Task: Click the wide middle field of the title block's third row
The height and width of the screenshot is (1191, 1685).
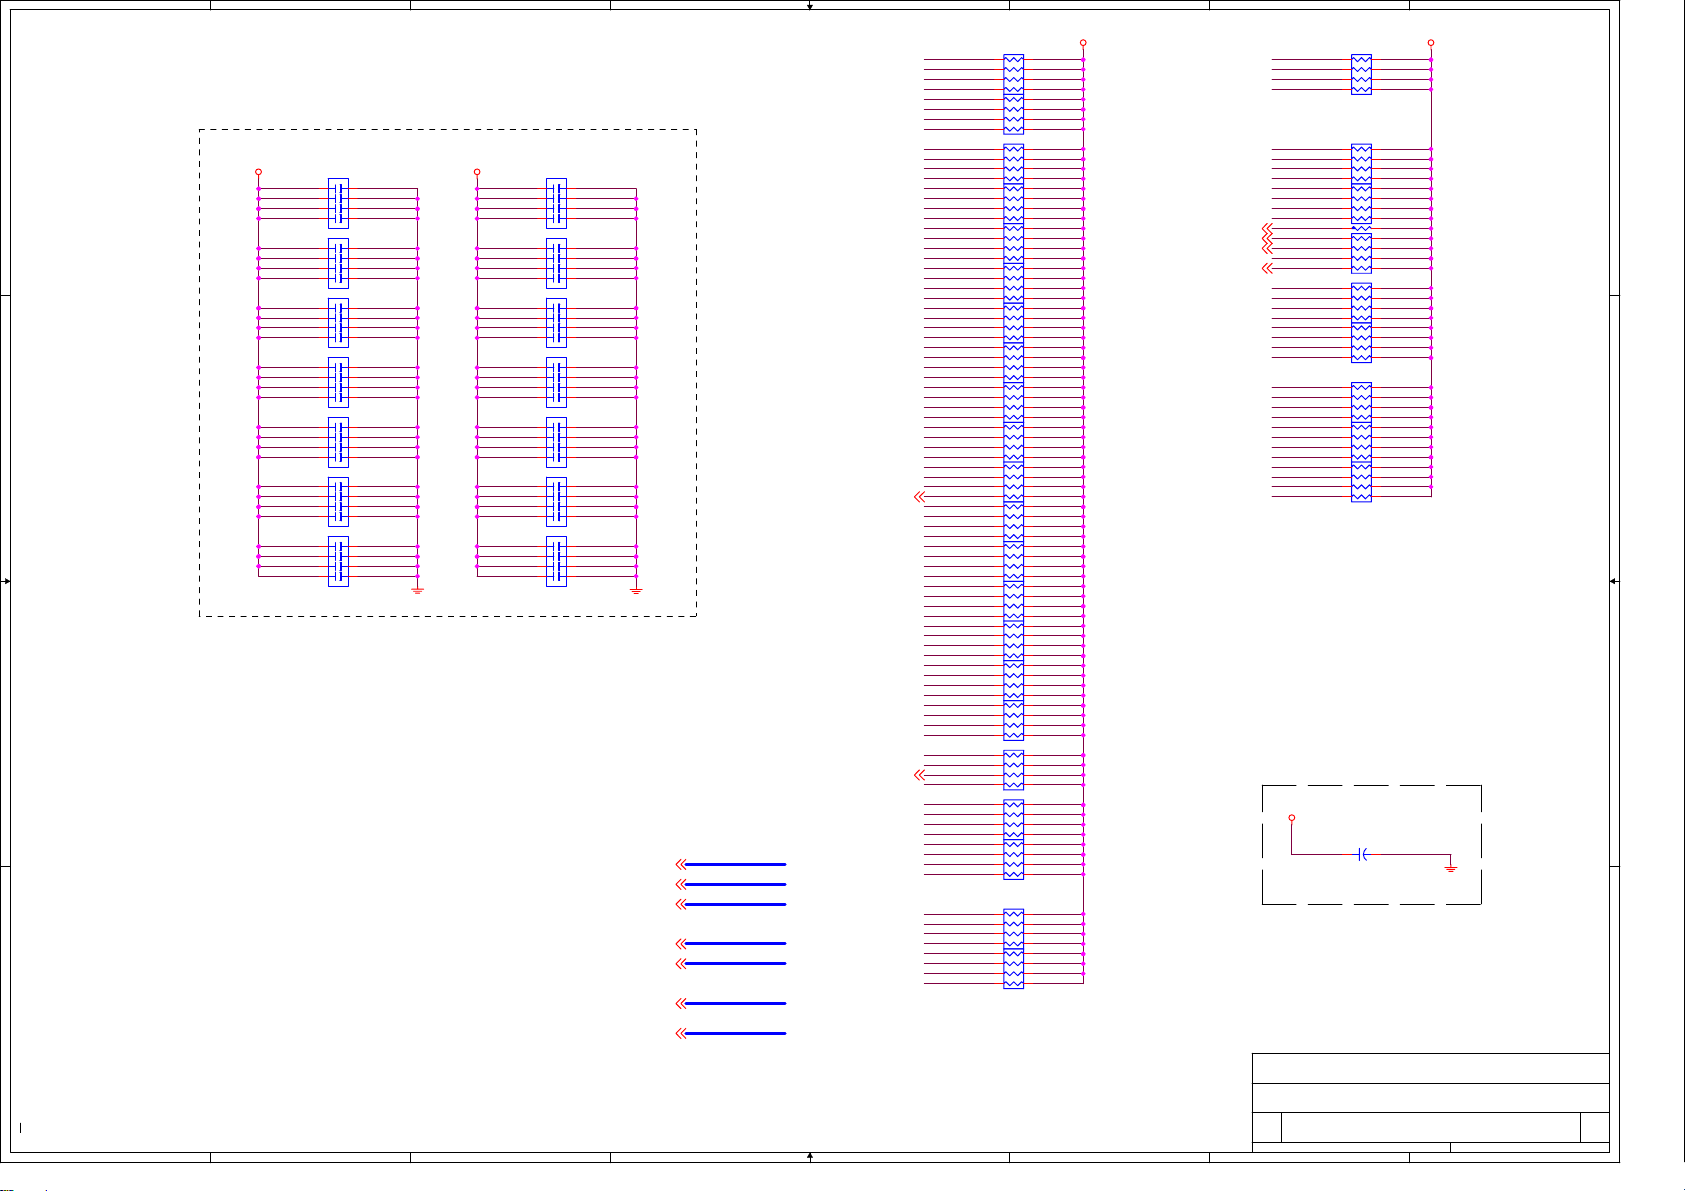Action: [x=1431, y=1127]
